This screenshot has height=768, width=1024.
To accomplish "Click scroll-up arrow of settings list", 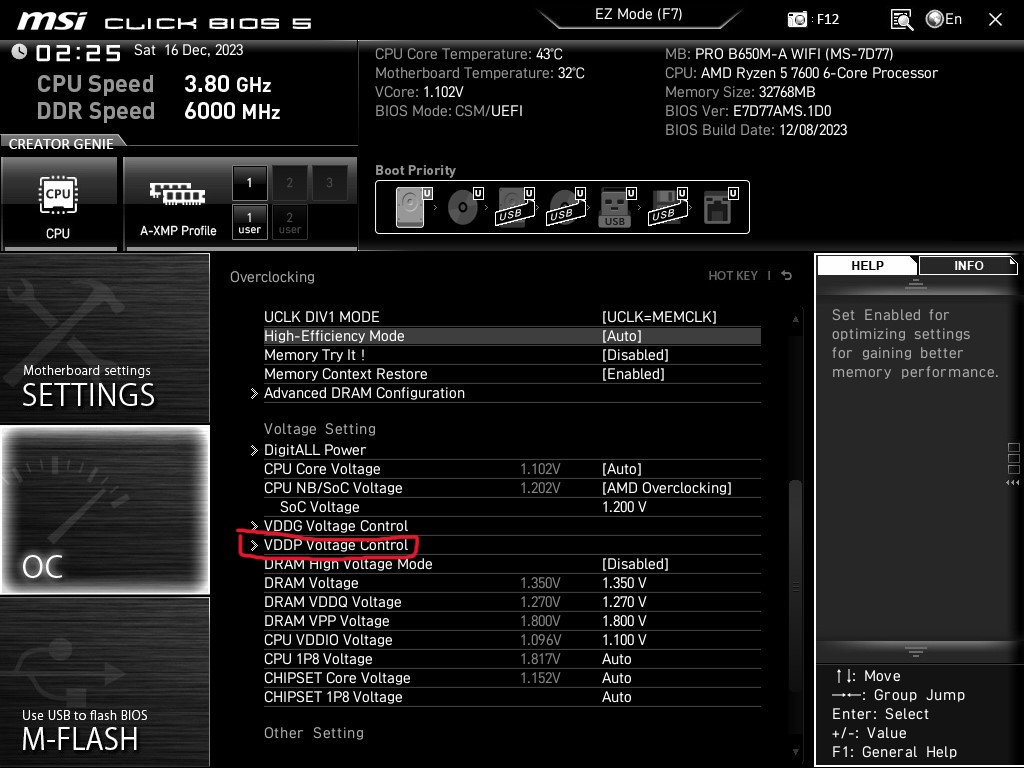I will click(x=795, y=319).
